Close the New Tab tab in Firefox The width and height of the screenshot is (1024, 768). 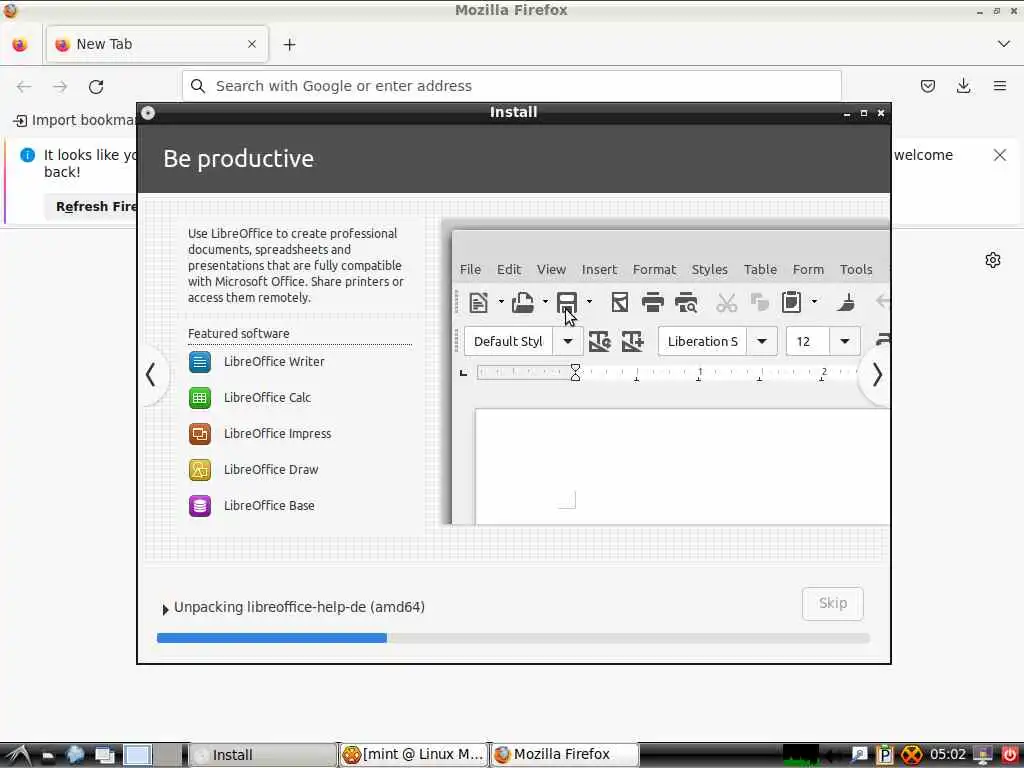pos(252,44)
